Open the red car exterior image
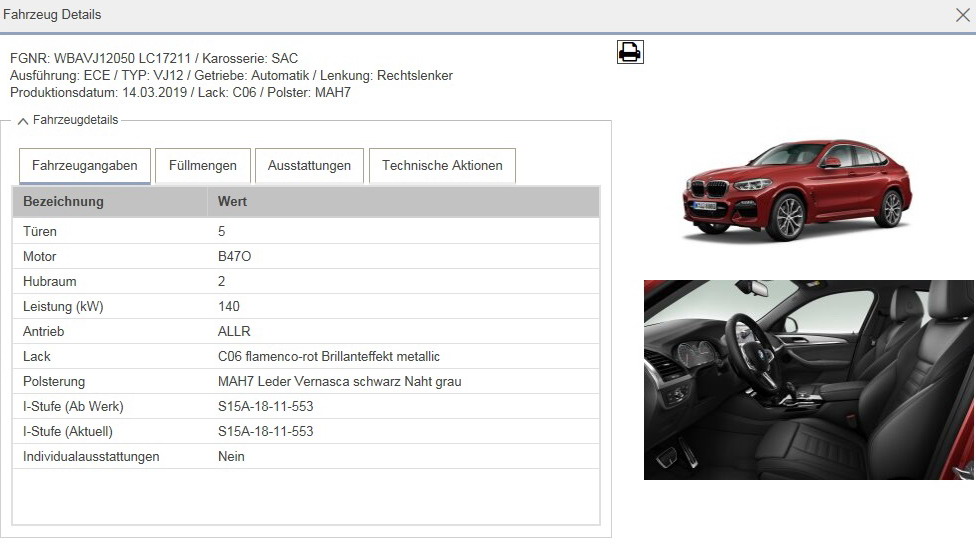This screenshot has height=548, width=976. tap(797, 189)
